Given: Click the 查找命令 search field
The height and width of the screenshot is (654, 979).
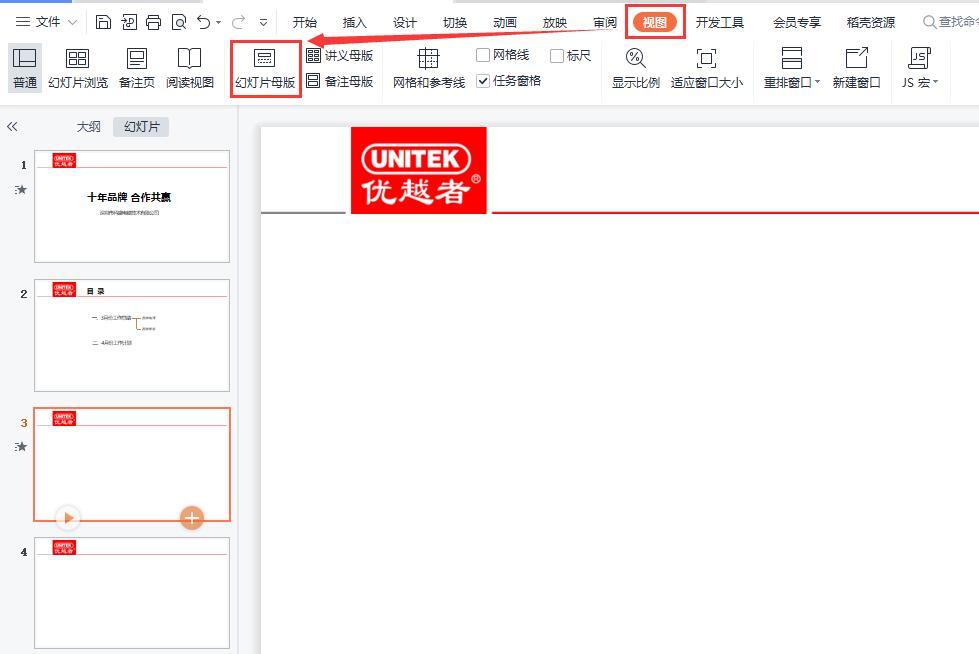Looking at the screenshot, I should [x=950, y=22].
